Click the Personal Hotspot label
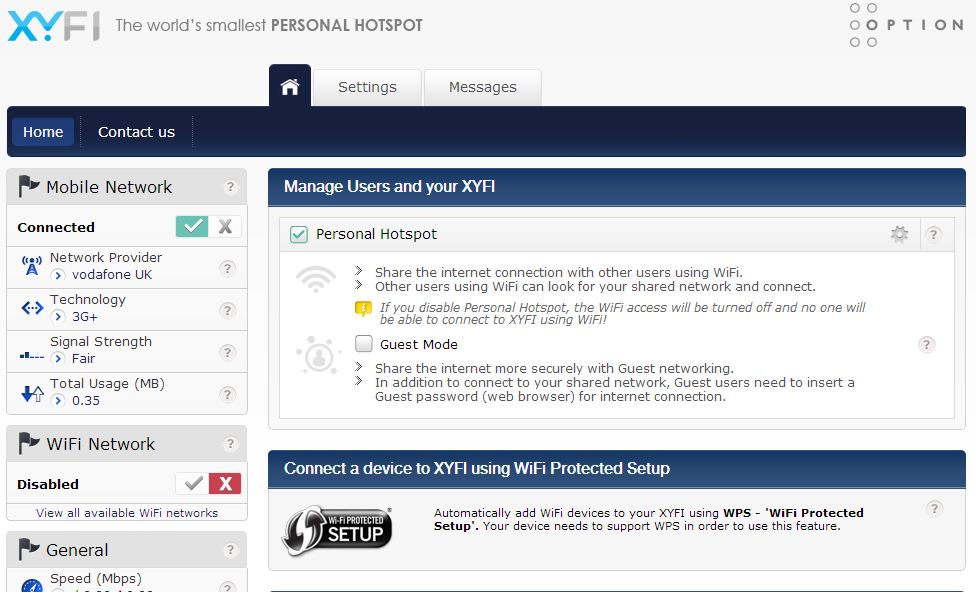 (376, 234)
